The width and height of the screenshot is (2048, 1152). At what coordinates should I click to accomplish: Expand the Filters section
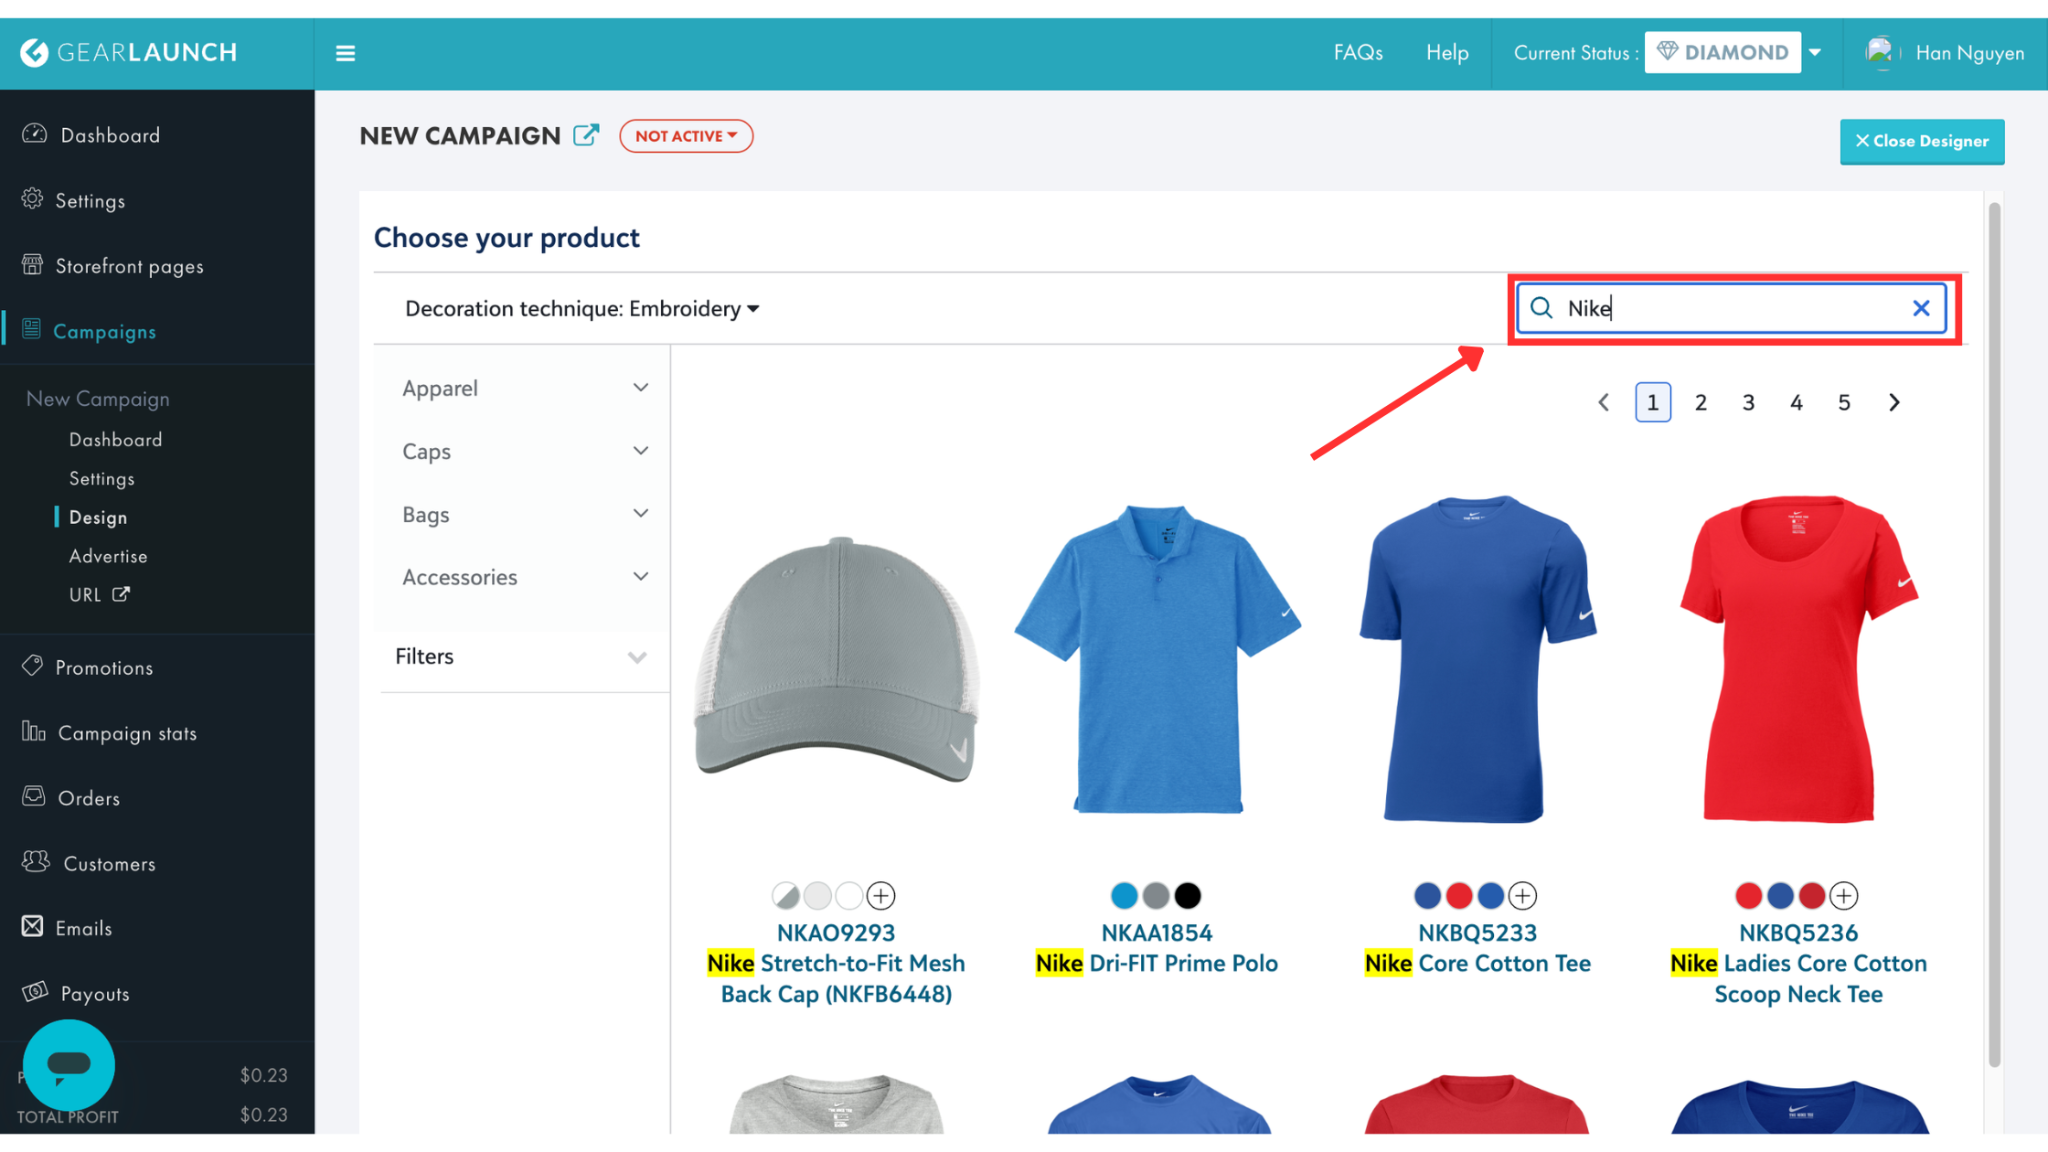click(x=521, y=657)
